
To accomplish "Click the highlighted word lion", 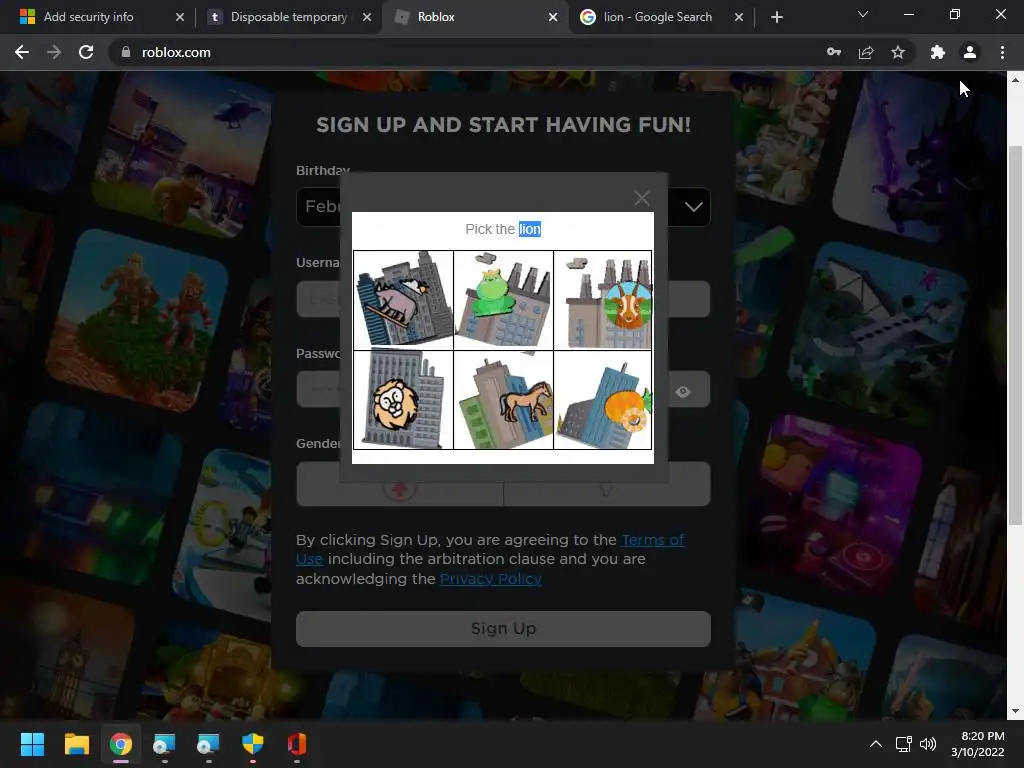I will click(530, 229).
